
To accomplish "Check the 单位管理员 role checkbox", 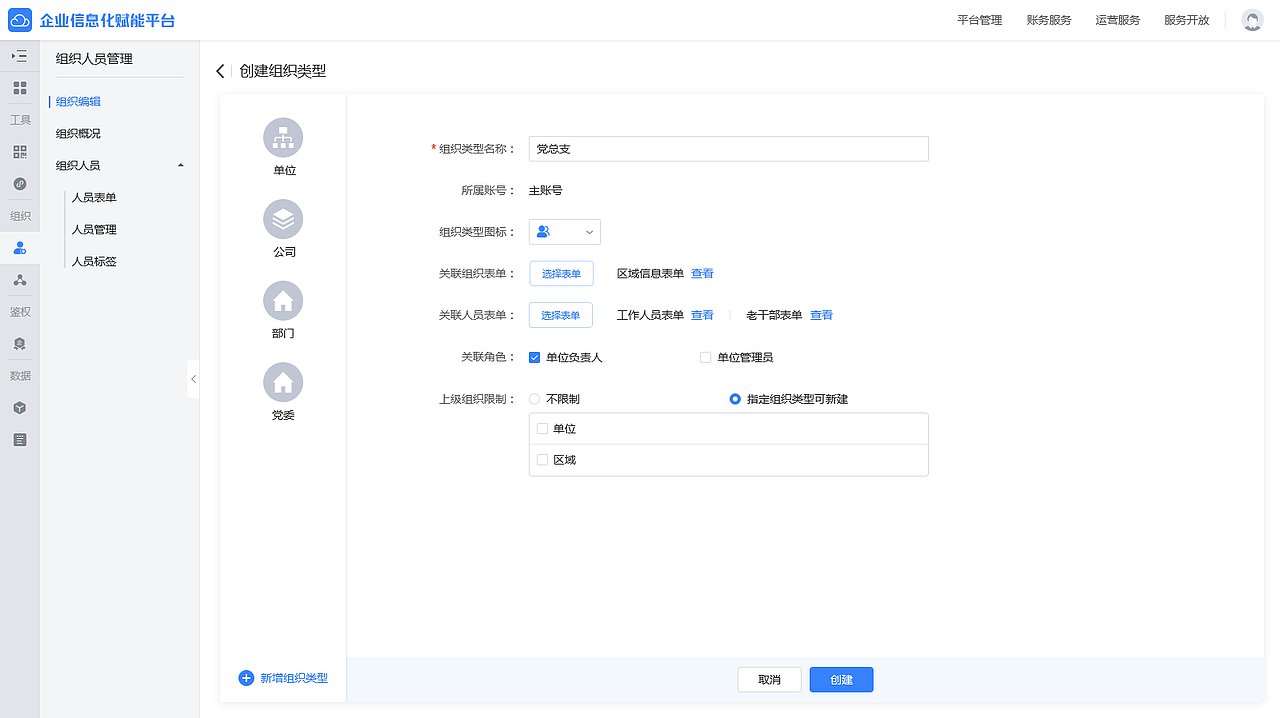I will tap(705, 357).
